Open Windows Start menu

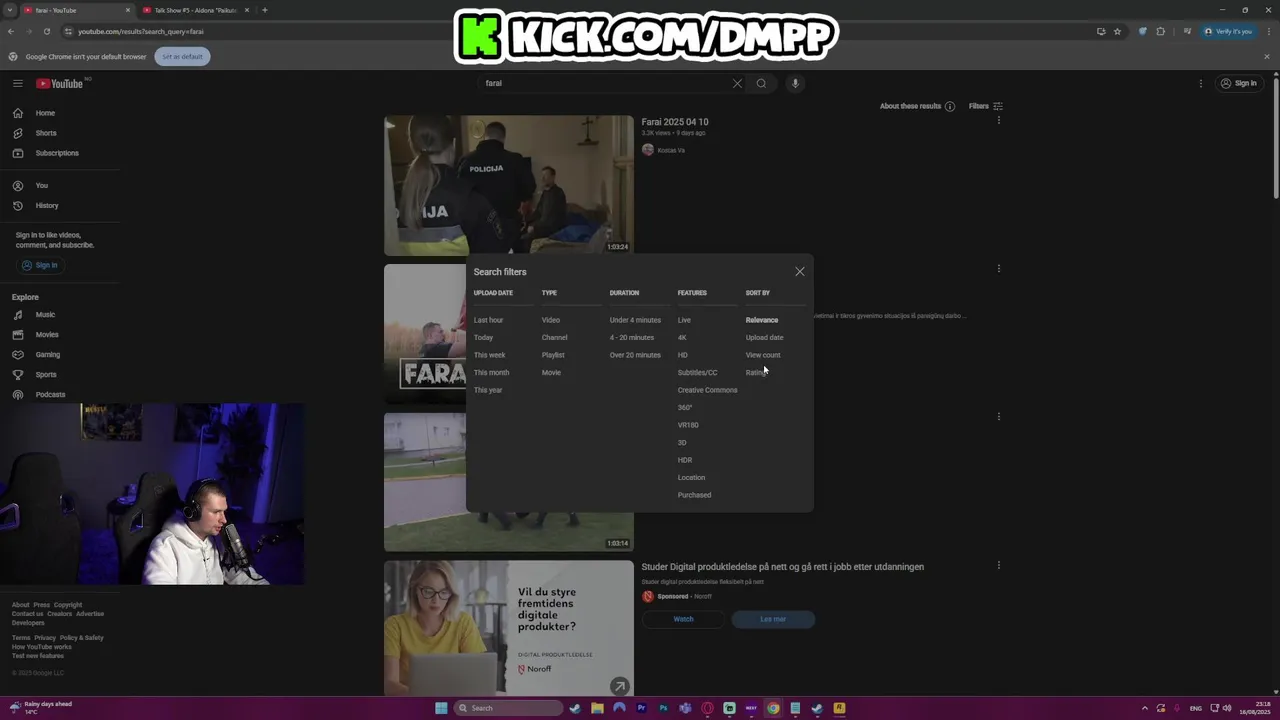[441, 708]
